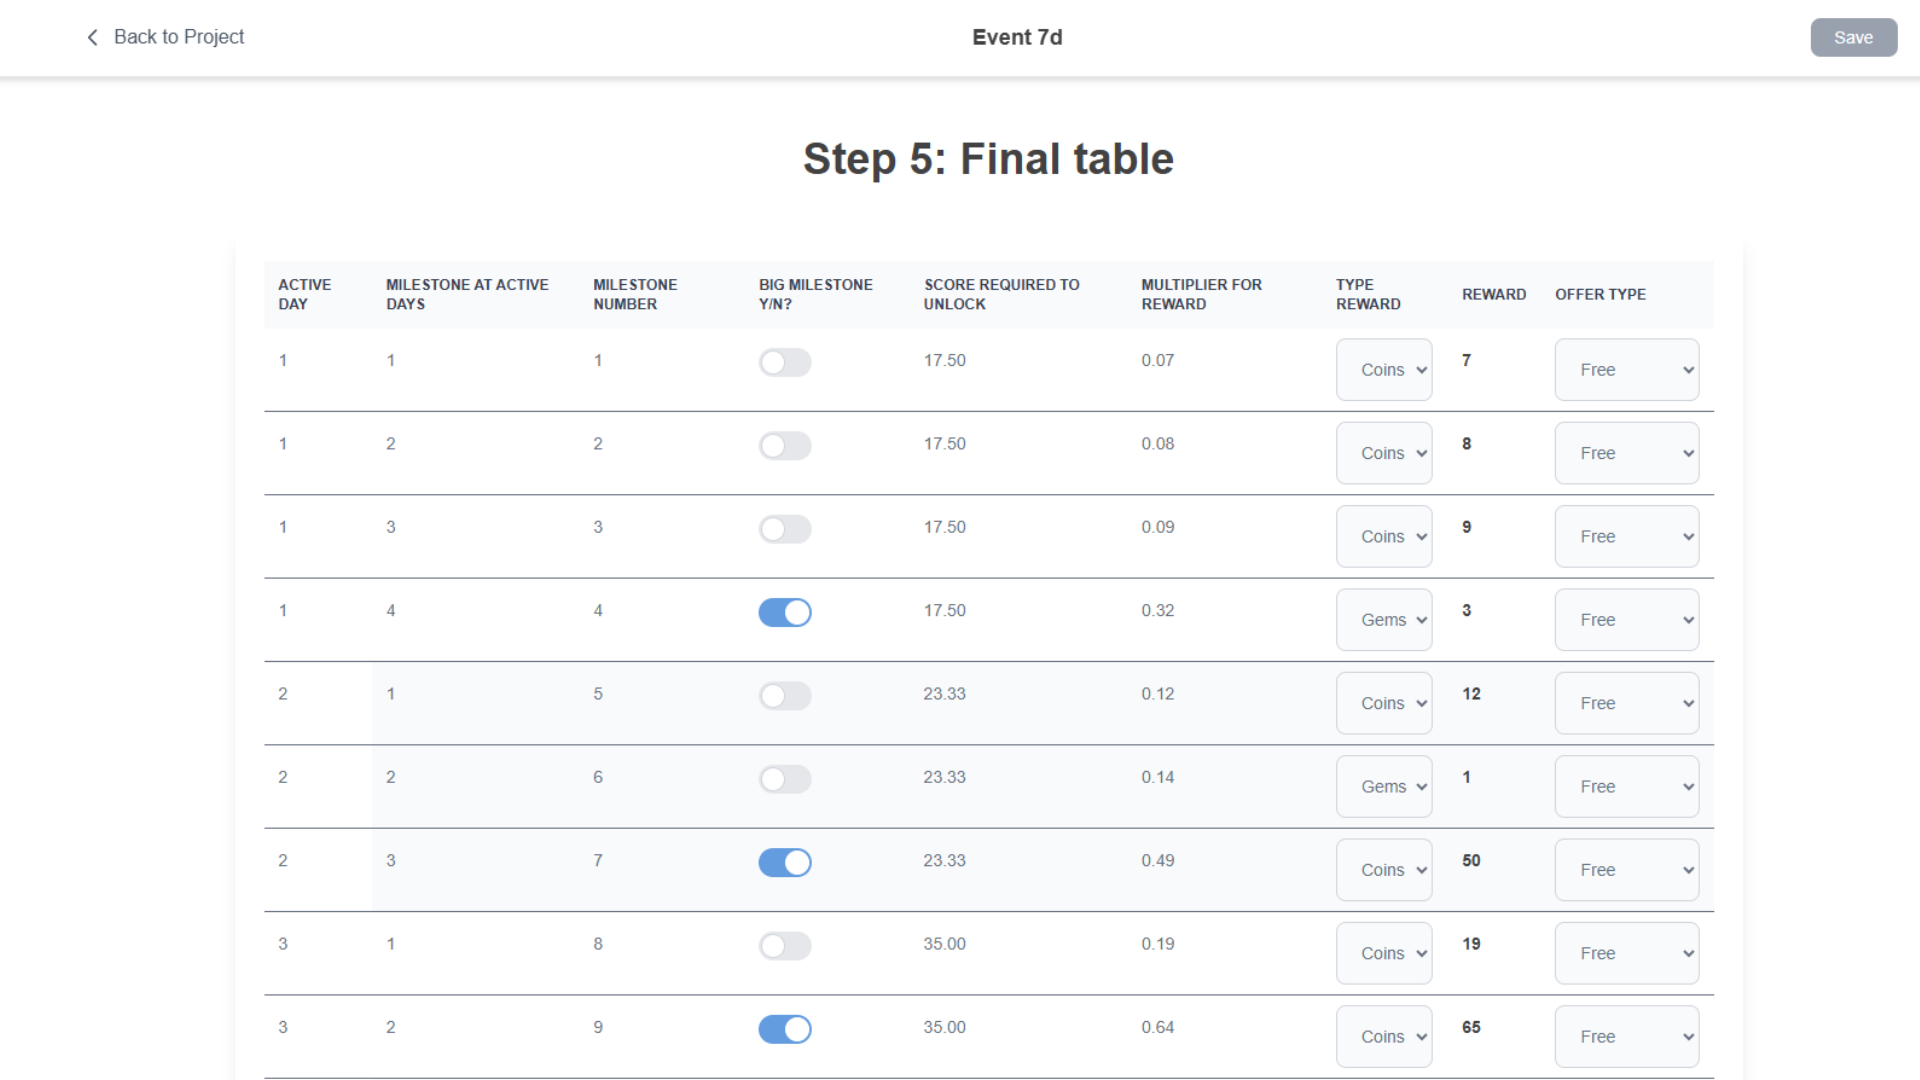Click the 'Event 7d' title text
This screenshot has width=1920, height=1080.
[x=1017, y=37]
